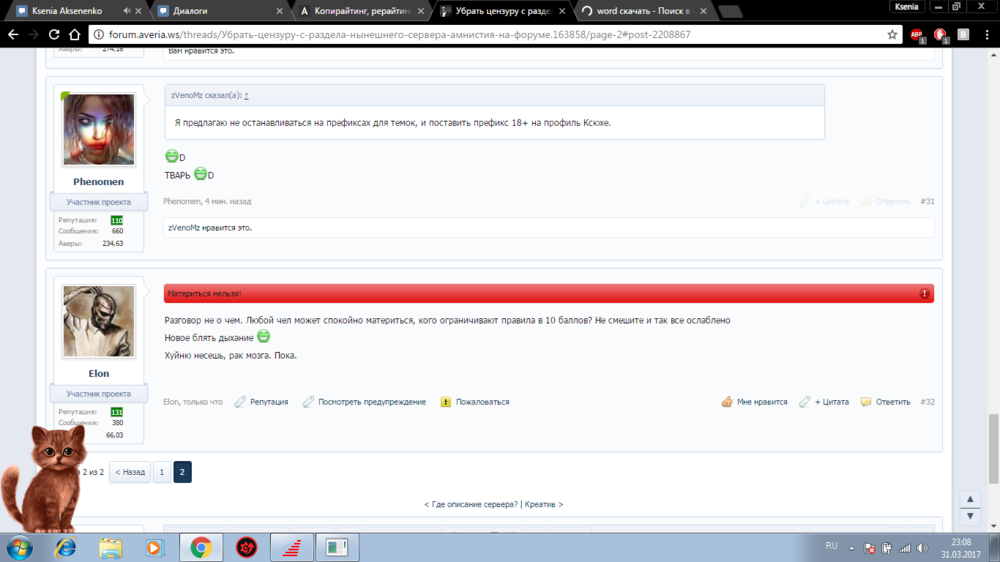
Task: Click Ответить on Elon's post
Action: pyautogui.click(x=886, y=402)
